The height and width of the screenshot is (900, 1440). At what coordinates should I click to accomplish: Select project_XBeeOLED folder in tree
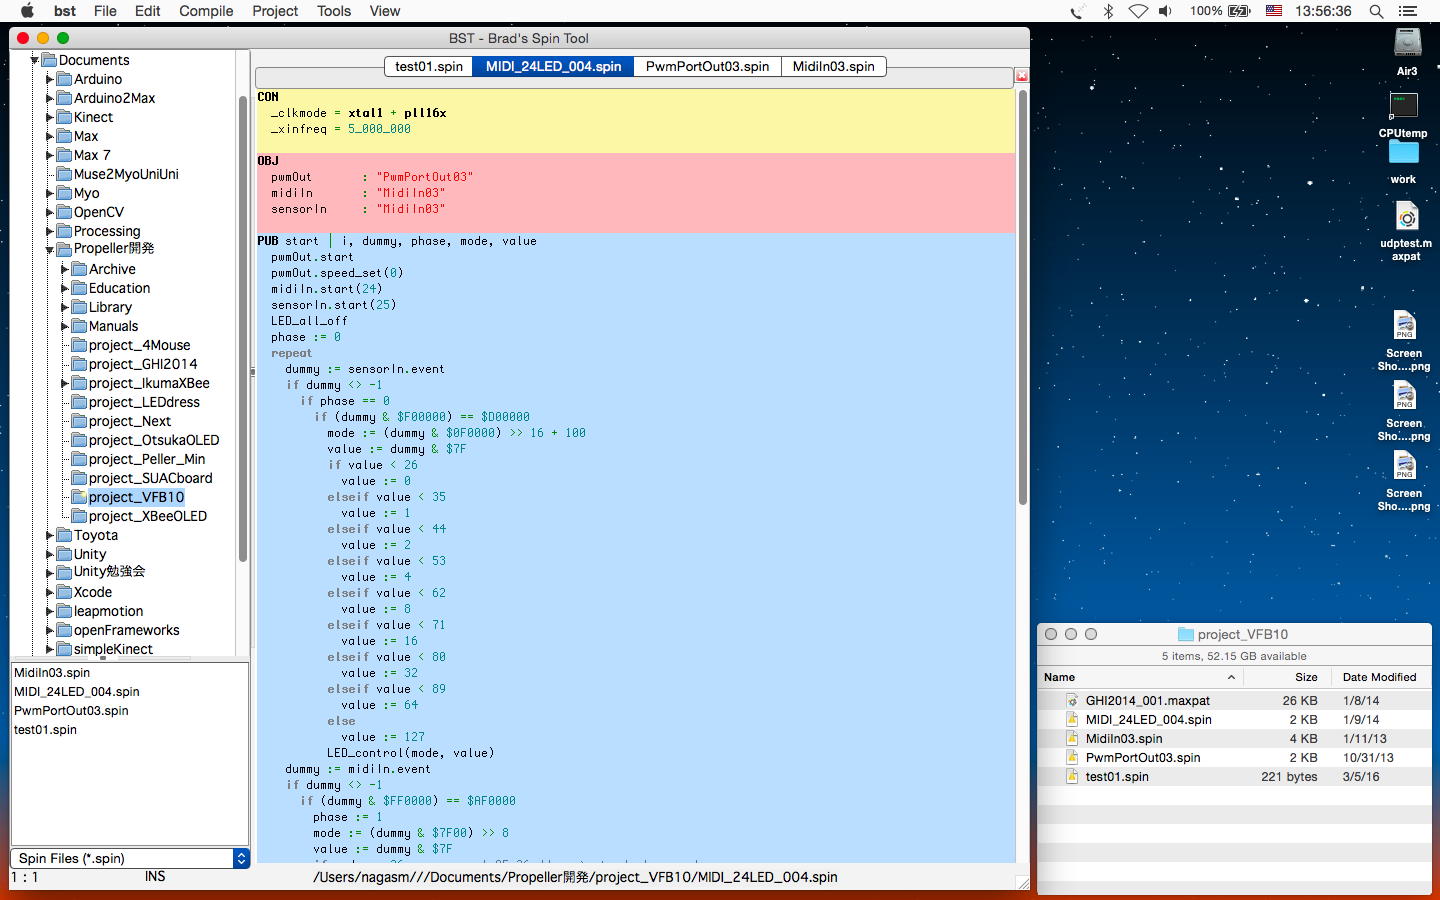pos(147,516)
